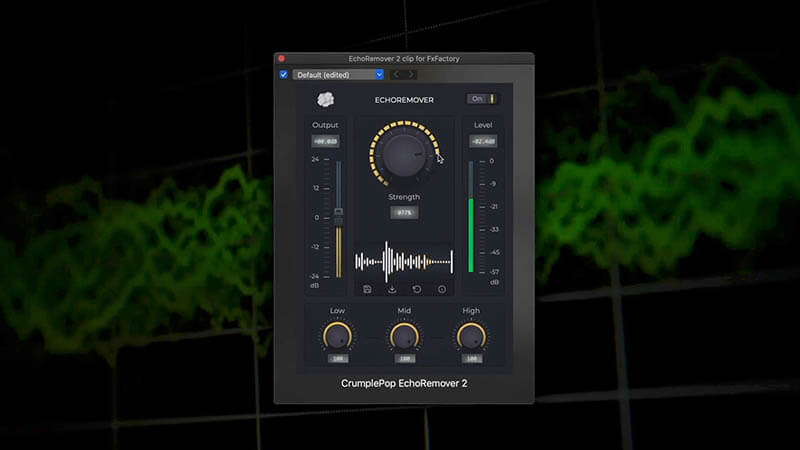This screenshot has height=450, width=800.
Task: Click the info circle icon
Action: (442, 289)
